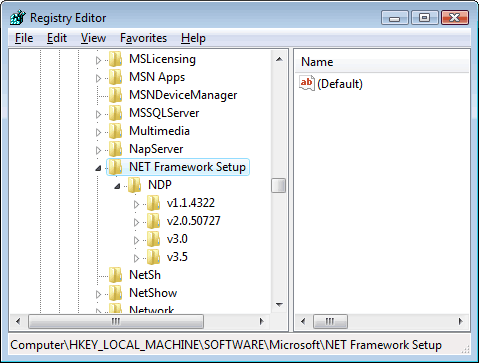This screenshot has width=479, height=363.
Task: Click the (Default) string value icon
Action: [307, 83]
